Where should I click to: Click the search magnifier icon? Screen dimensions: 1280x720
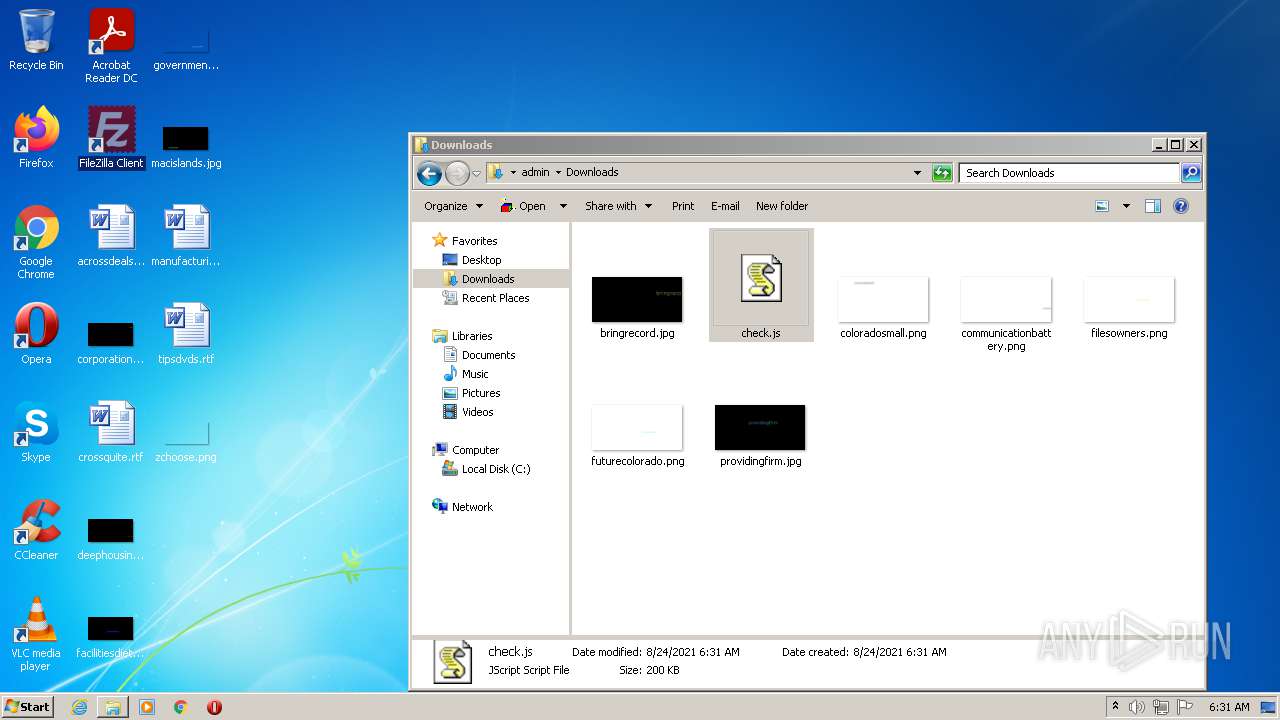click(x=1191, y=173)
